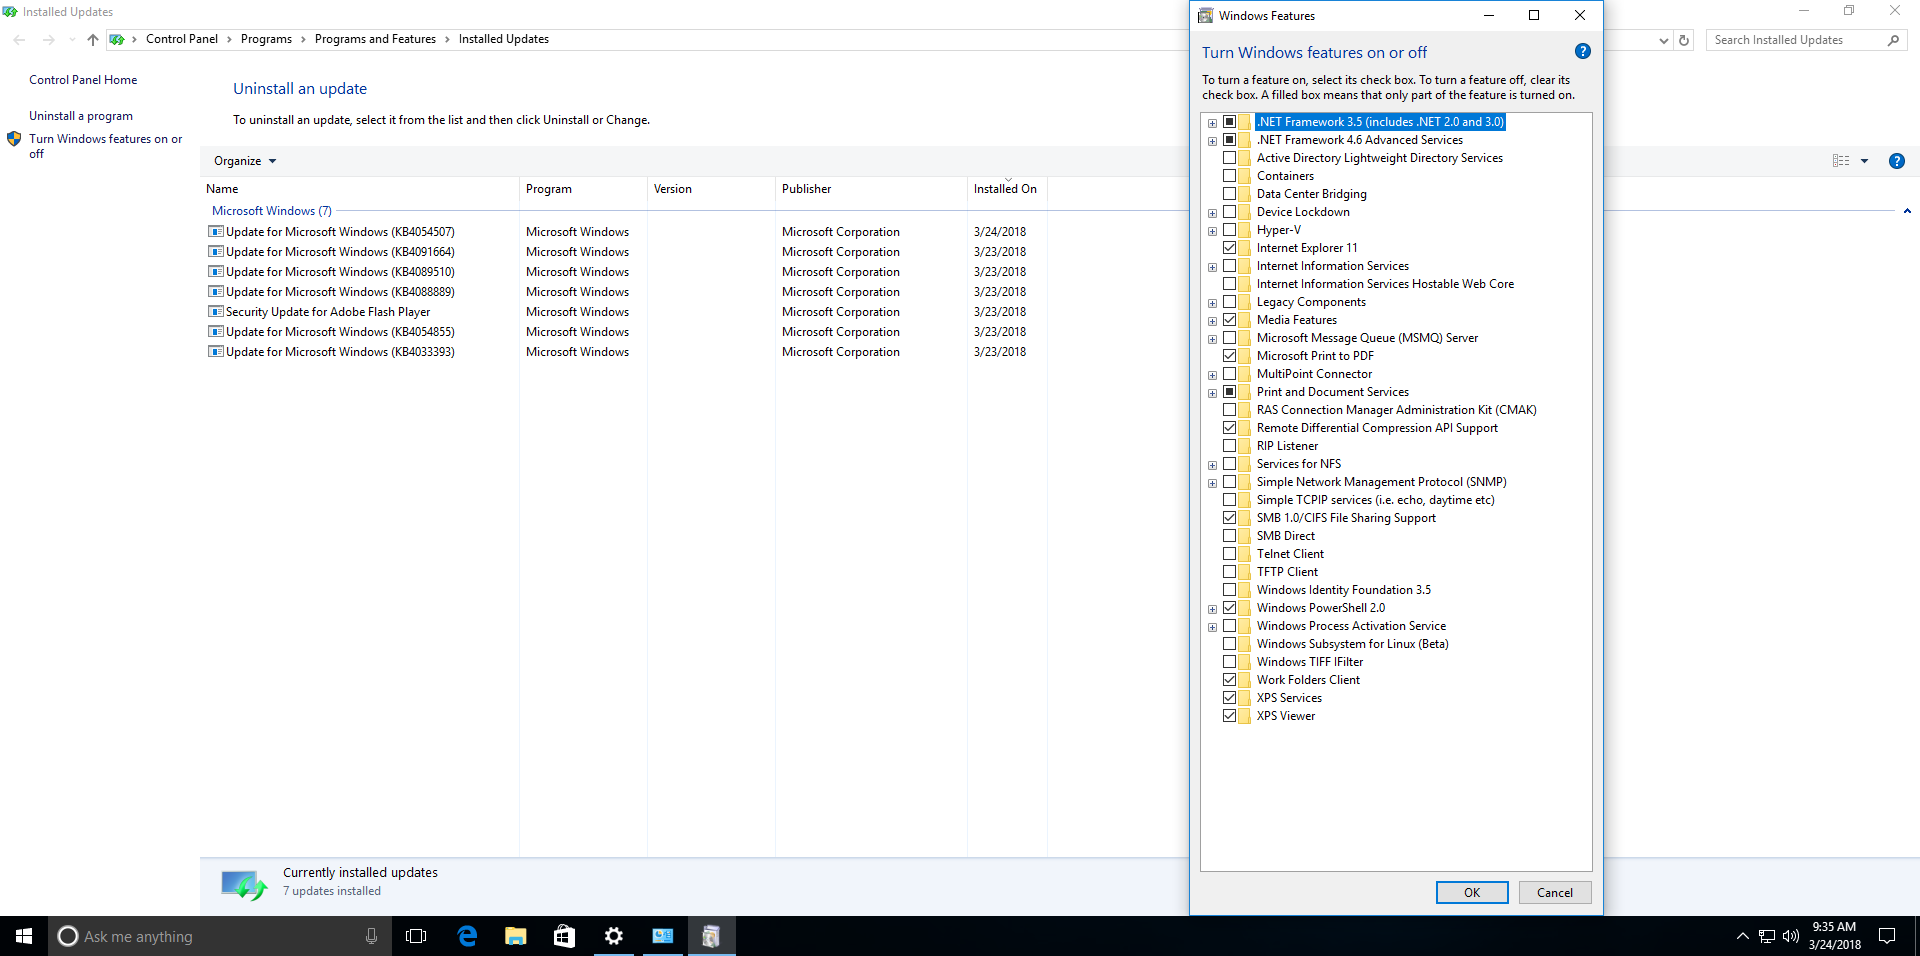Click Programs in breadcrumb path
Viewport: 1920px width, 956px height.
click(x=266, y=39)
